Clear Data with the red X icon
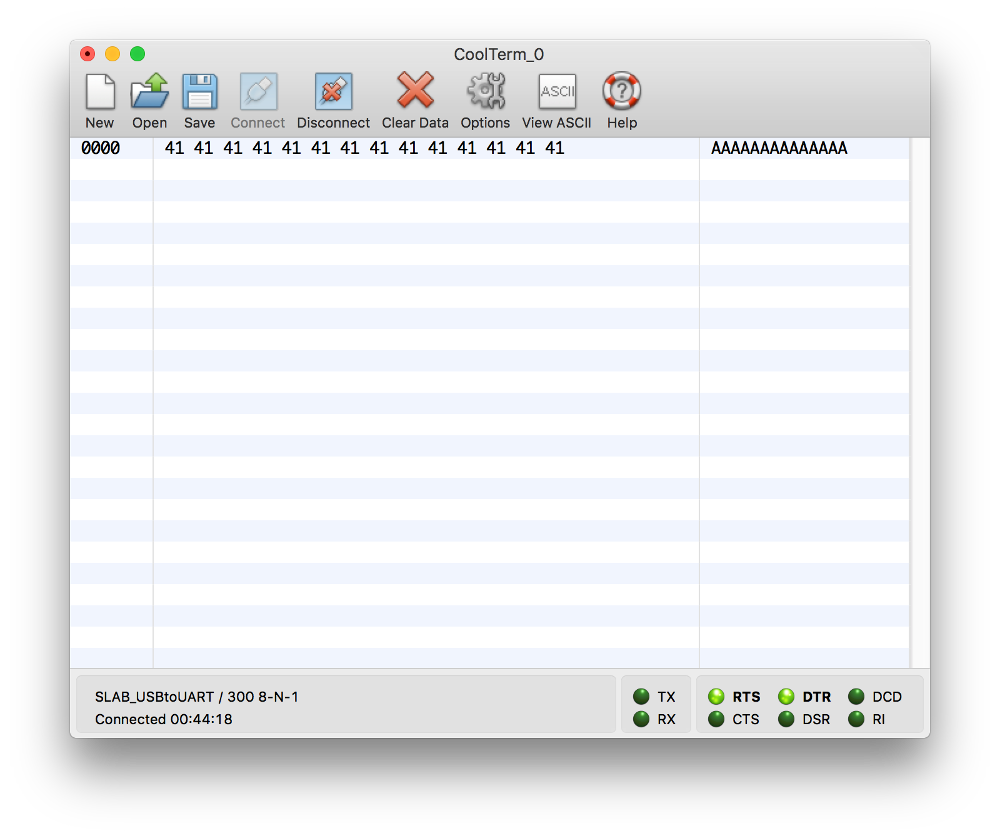1000x838 pixels. (415, 92)
